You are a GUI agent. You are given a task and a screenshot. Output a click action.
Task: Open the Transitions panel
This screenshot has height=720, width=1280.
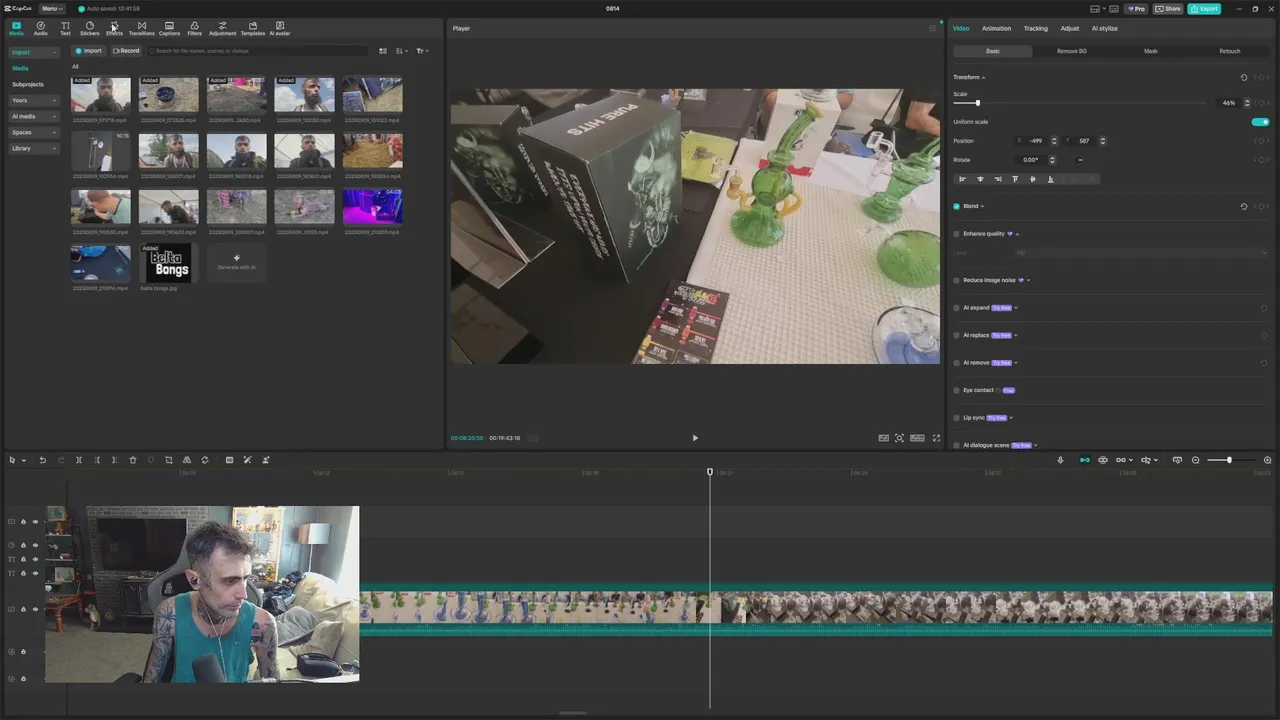(141, 28)
